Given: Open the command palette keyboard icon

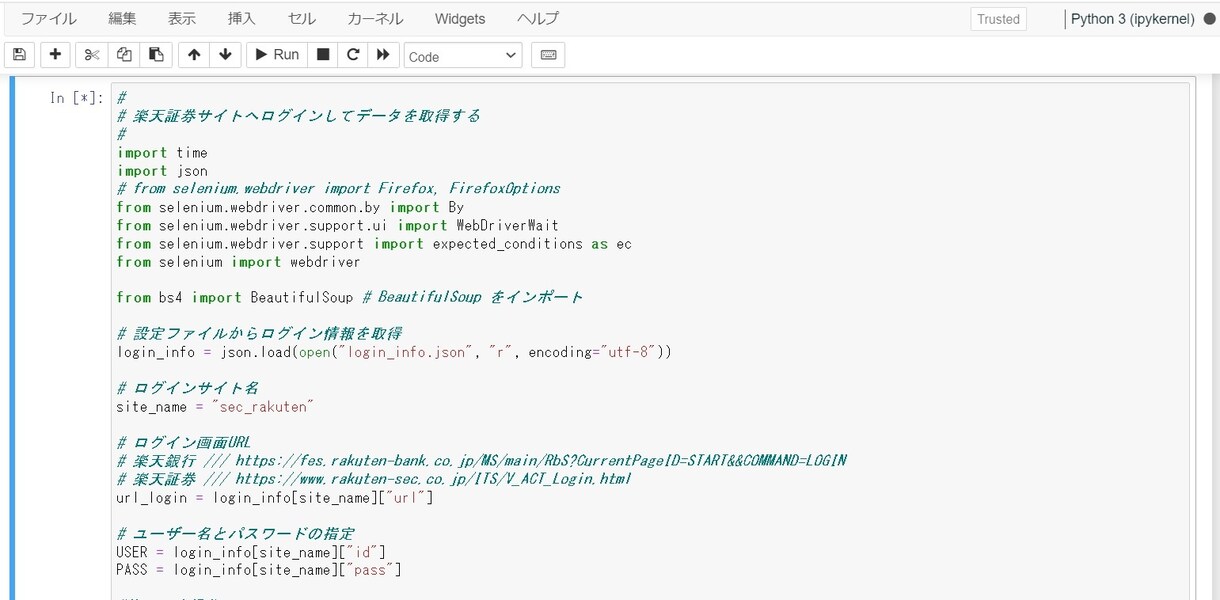Looking at the screenshot, I should (x=548, y=55).
